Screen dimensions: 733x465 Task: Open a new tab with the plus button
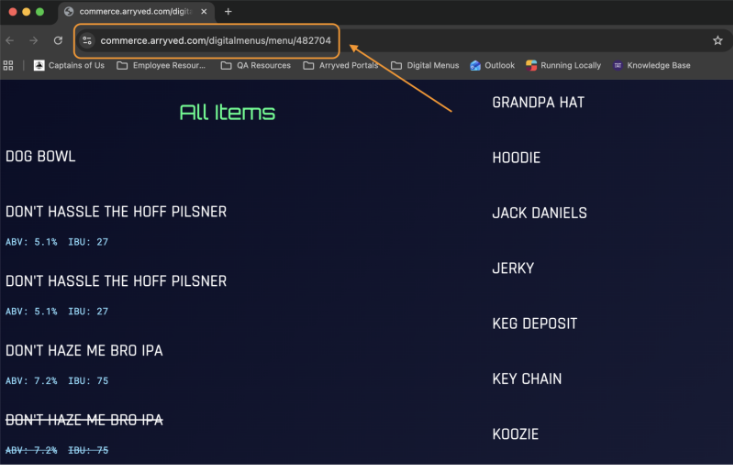coord(228,12)
